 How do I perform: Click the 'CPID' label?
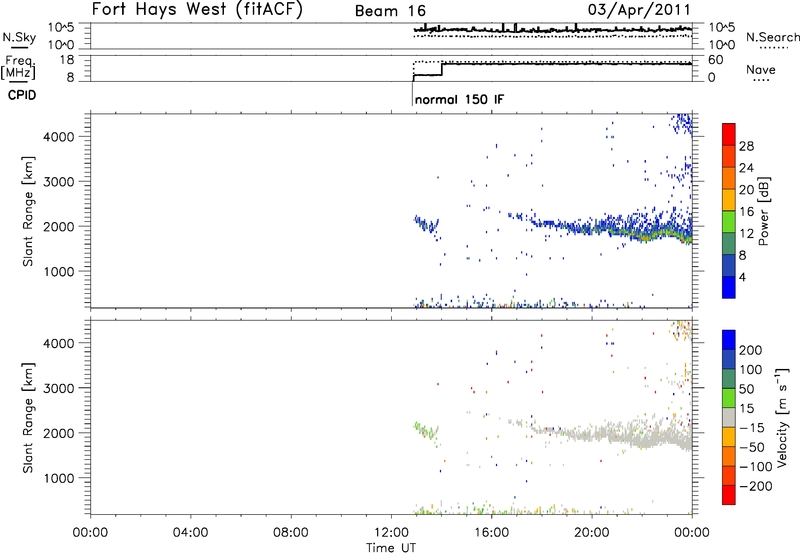[x=22, y=95]
